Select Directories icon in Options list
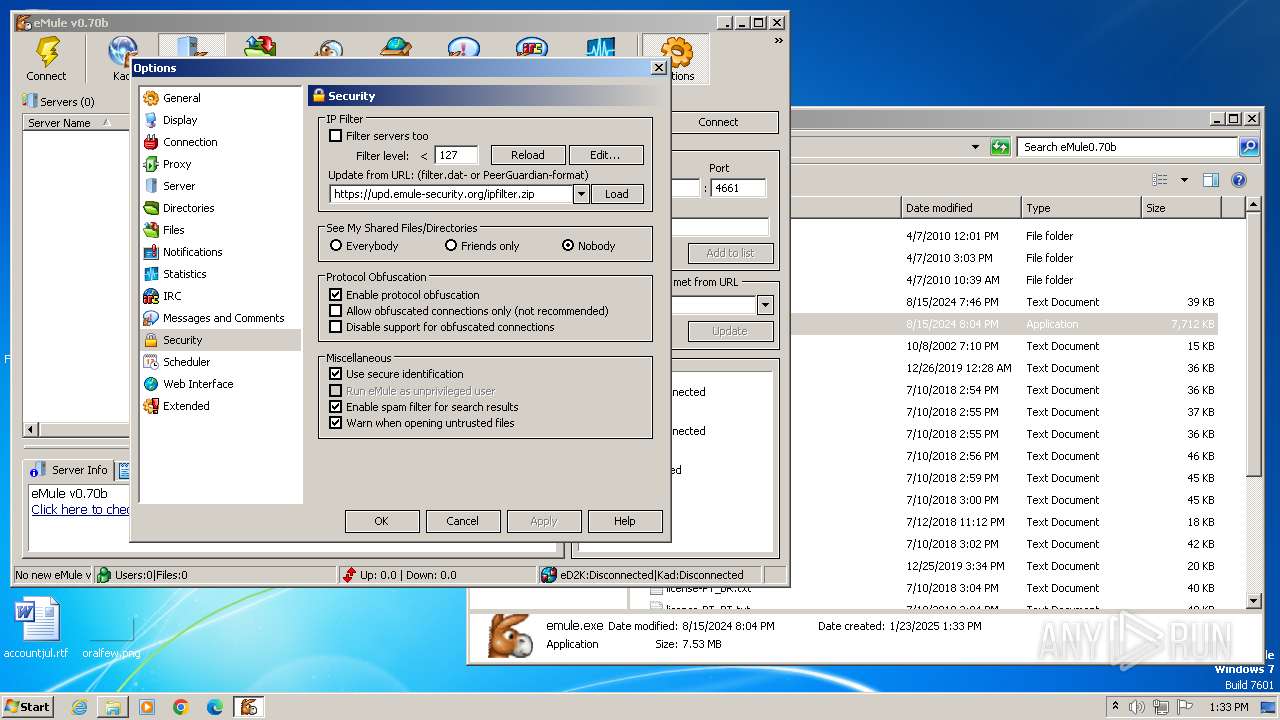The width and height of the screenshot is (1280, 720). coord(151,208)
